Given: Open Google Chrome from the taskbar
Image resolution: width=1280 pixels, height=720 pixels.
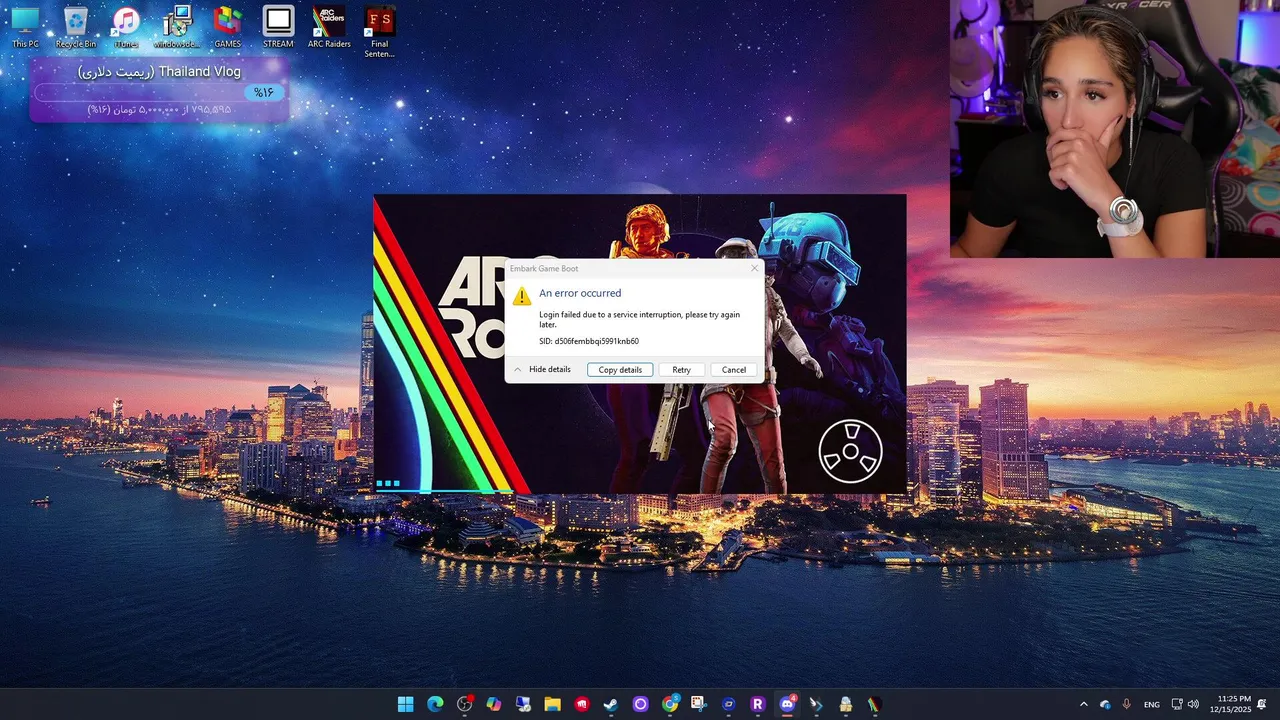Looking at the screenshot, I should click(669, 704).
